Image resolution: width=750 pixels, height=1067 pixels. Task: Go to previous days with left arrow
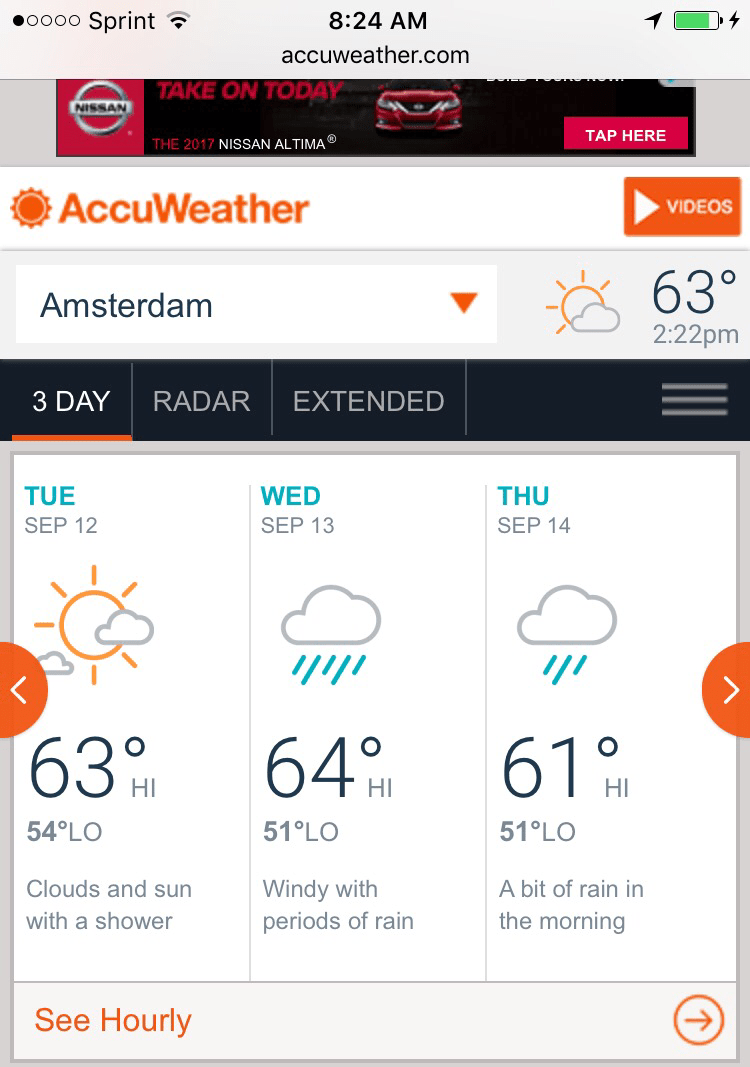[18, 689]
